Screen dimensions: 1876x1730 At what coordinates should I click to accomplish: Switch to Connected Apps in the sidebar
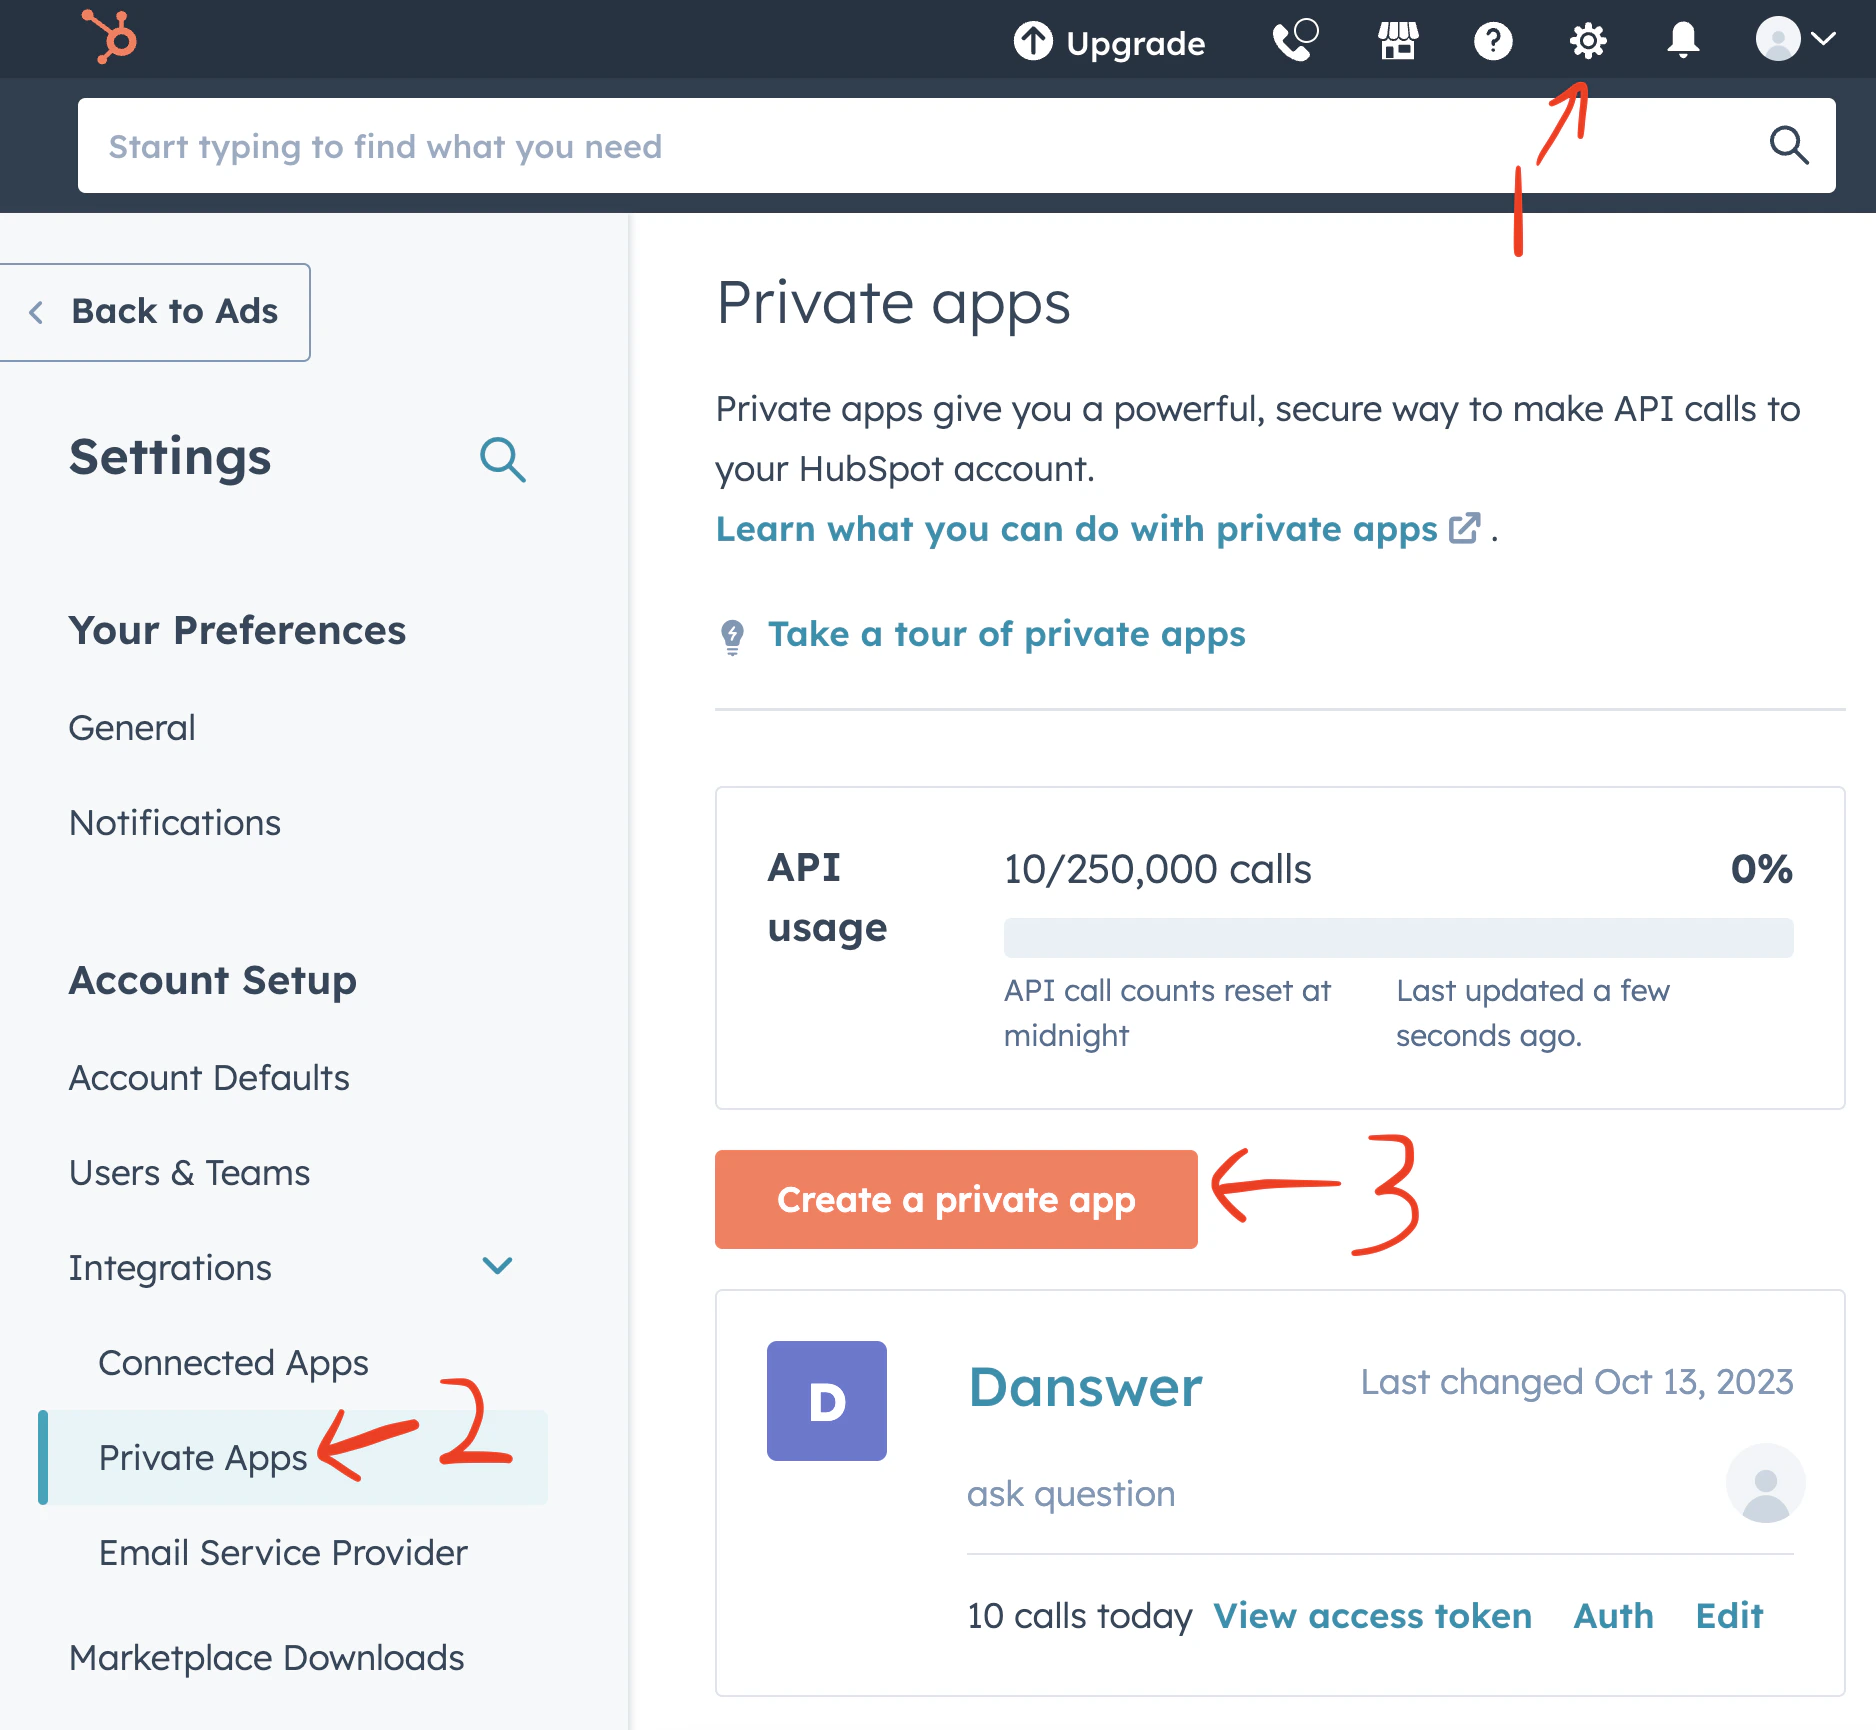[232, 1362]
